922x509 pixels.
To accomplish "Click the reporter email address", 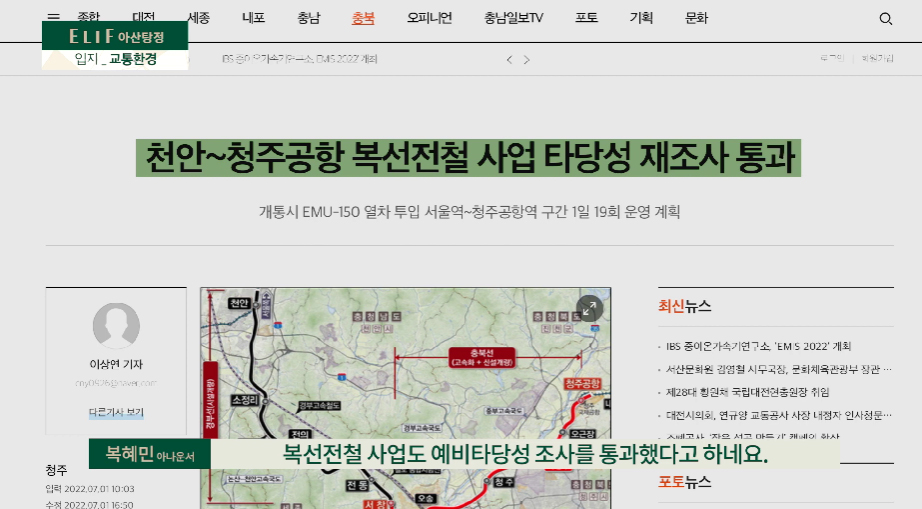I will coord(116,383).
